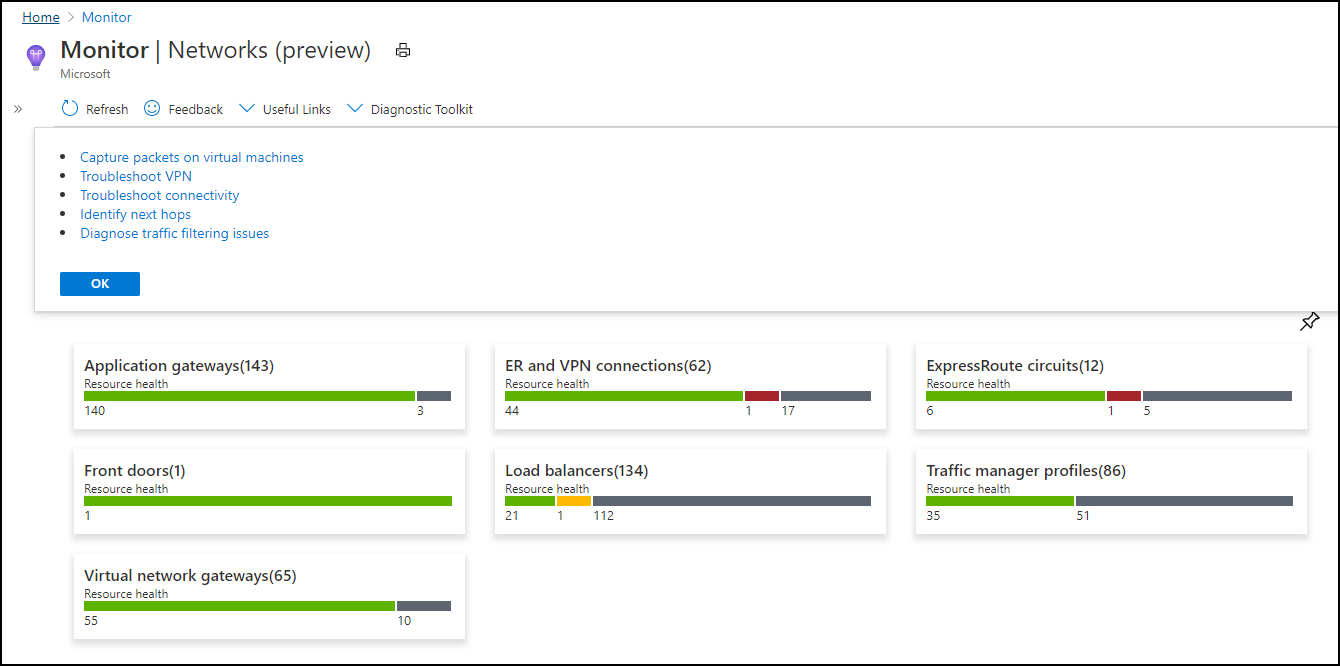The width and height of the screenshot is (1340, 666).
Task: Expand the left sidebar with double chevron
Action: (18, 109)
